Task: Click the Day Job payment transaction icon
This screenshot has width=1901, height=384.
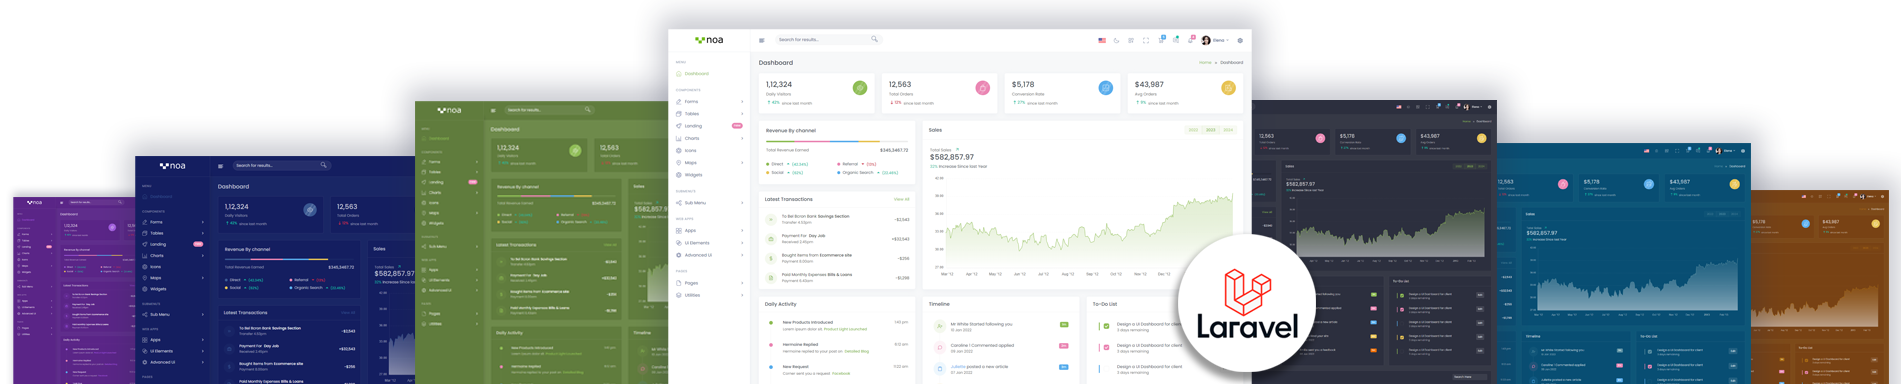Action: pos(771,238)
